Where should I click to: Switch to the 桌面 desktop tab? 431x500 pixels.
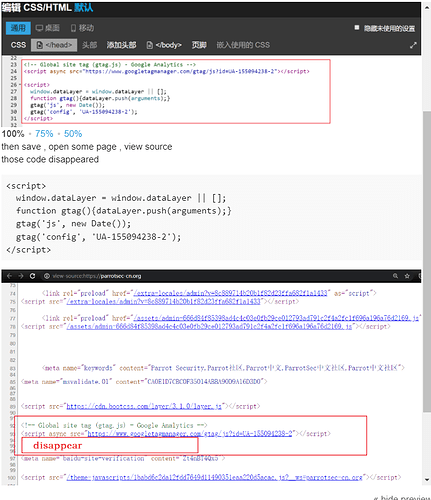[48, 28]
